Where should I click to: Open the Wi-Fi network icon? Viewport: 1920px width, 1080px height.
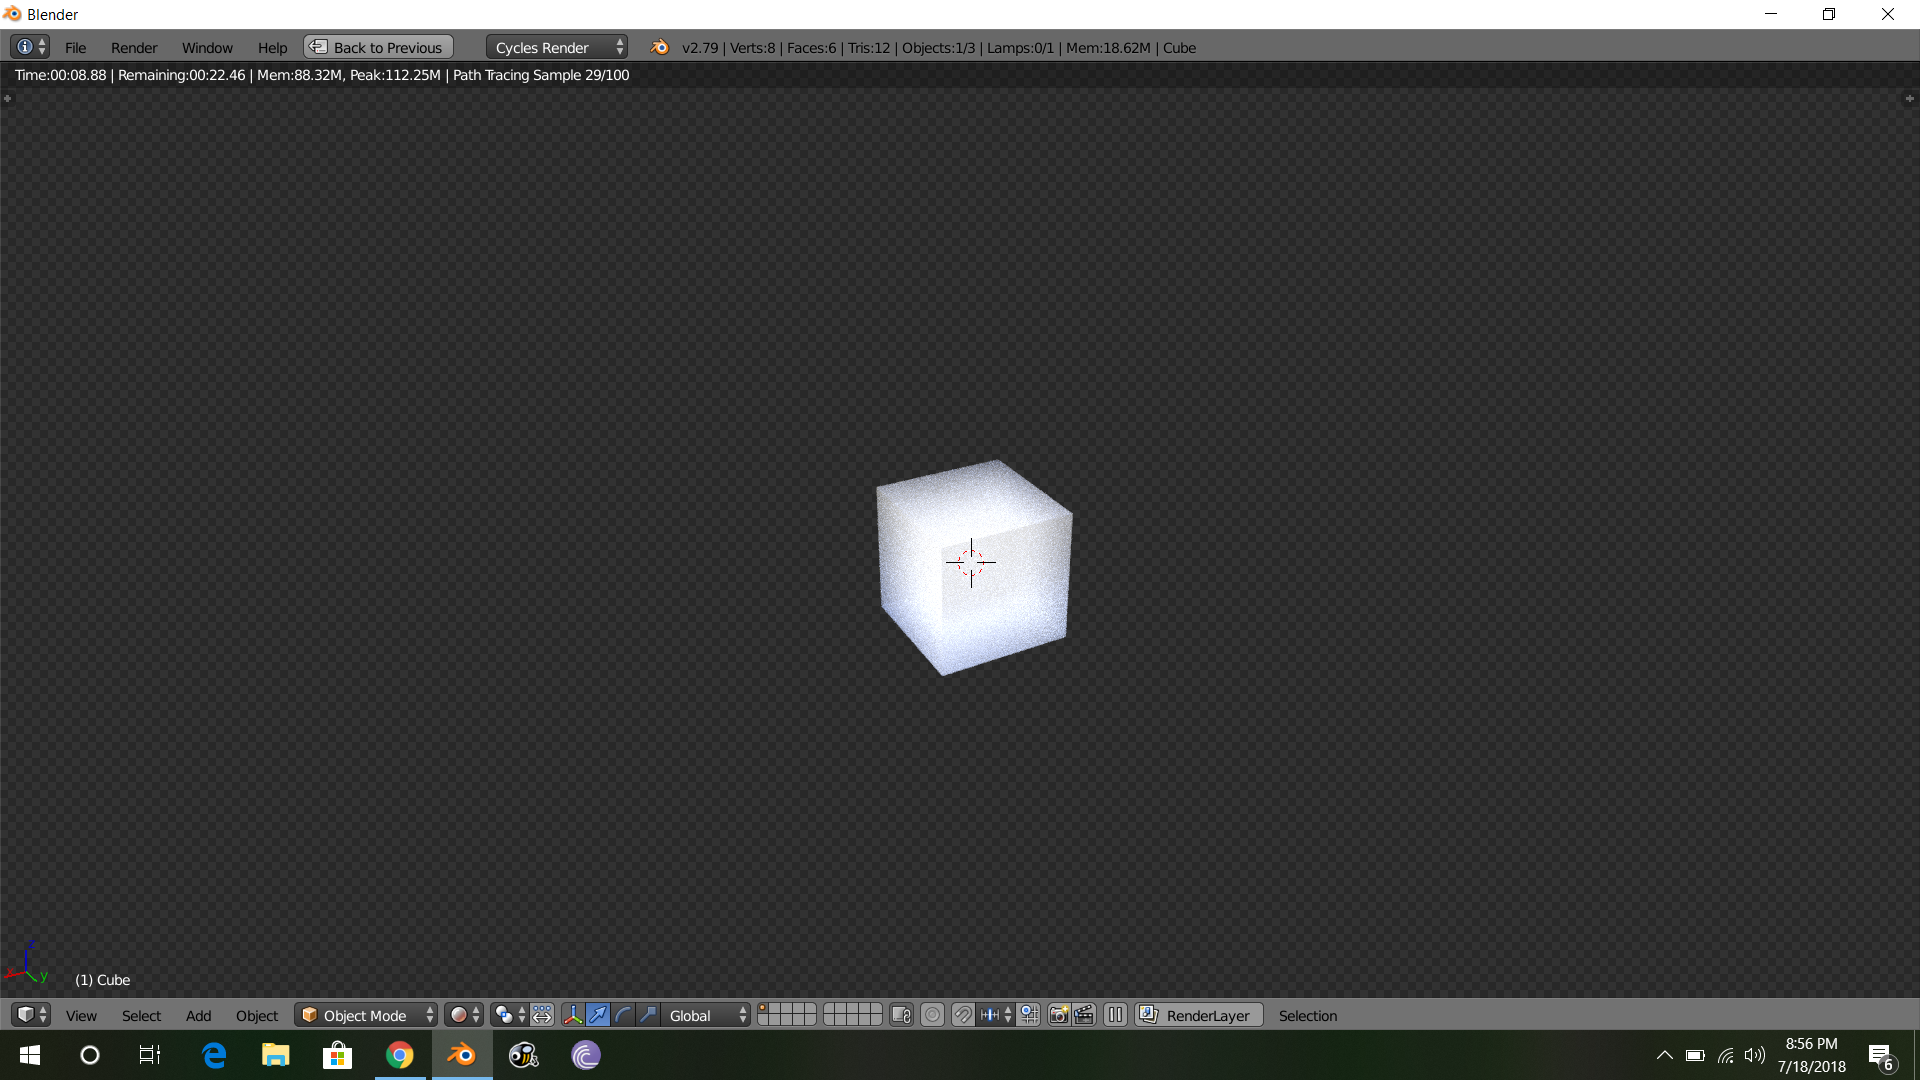(1726, 1055)
